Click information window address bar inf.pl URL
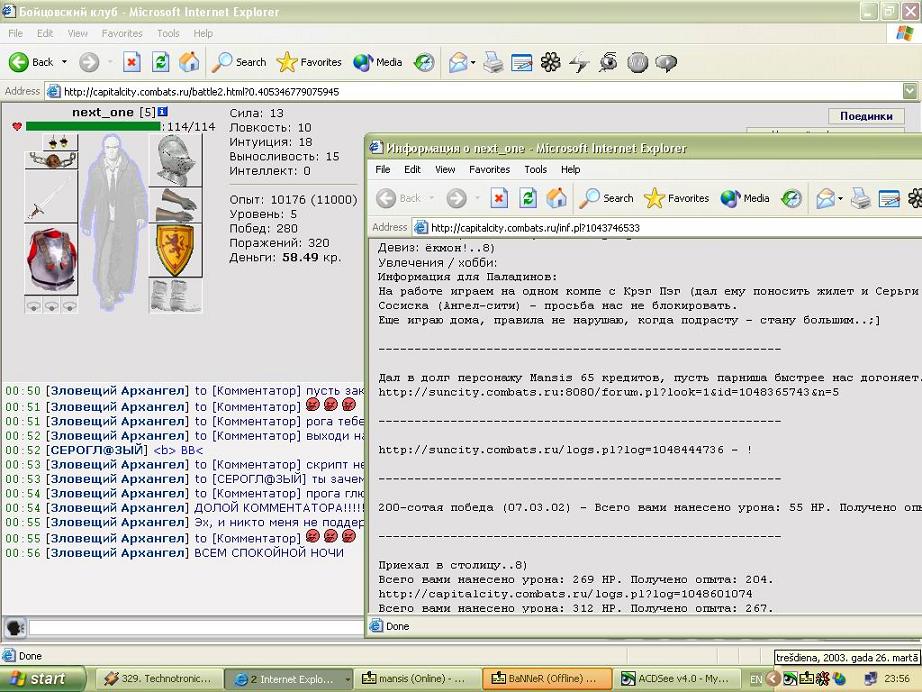The height and width of the screenshot is (692, 922). point(667,228)
